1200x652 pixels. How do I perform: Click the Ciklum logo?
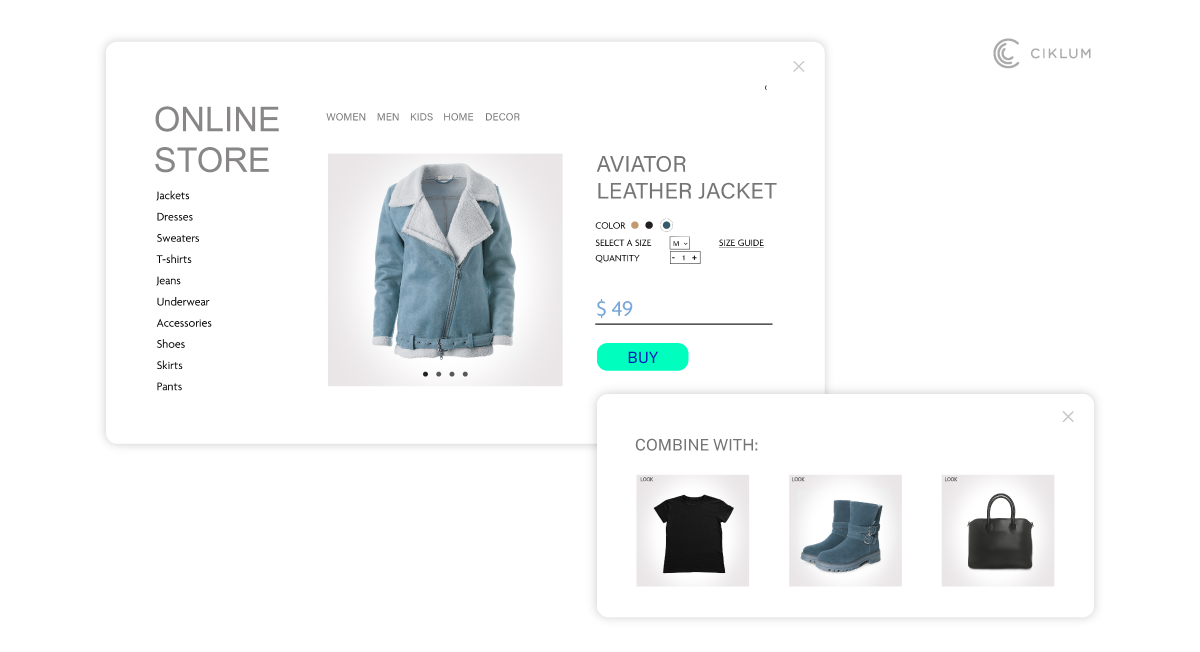pos(1042,53)
